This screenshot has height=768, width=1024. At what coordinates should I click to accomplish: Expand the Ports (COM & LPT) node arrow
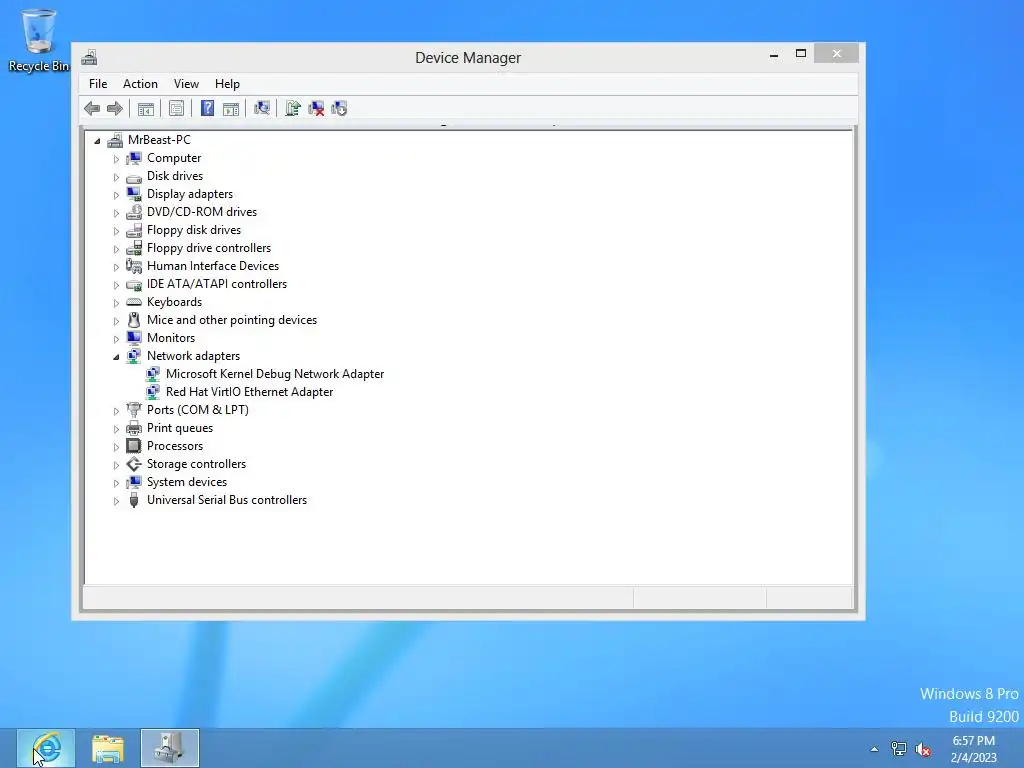(x=116, y=411)
